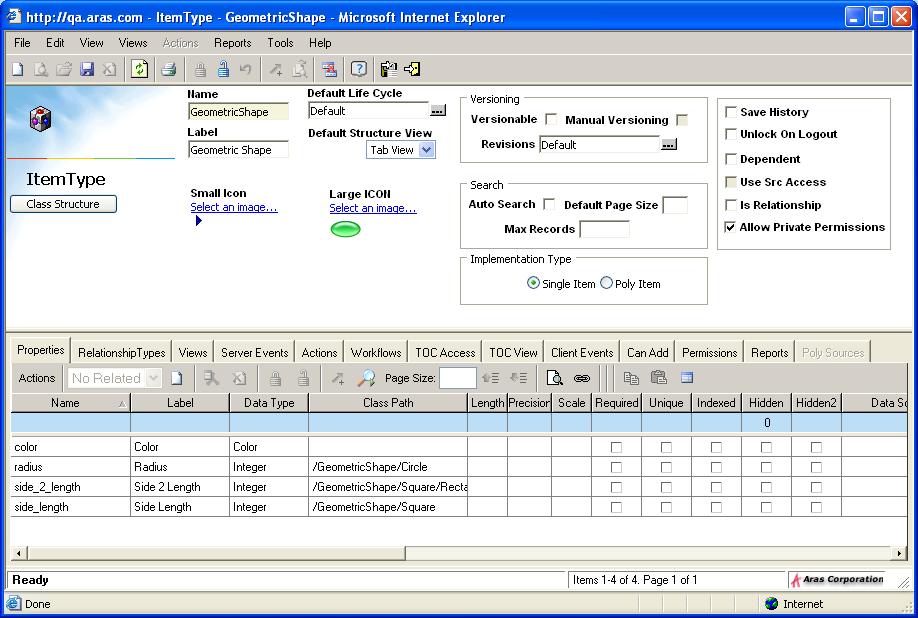Select the Poly Item radio button
The width and height of the screenshot is (918, 618).
(x=607, y=283)
